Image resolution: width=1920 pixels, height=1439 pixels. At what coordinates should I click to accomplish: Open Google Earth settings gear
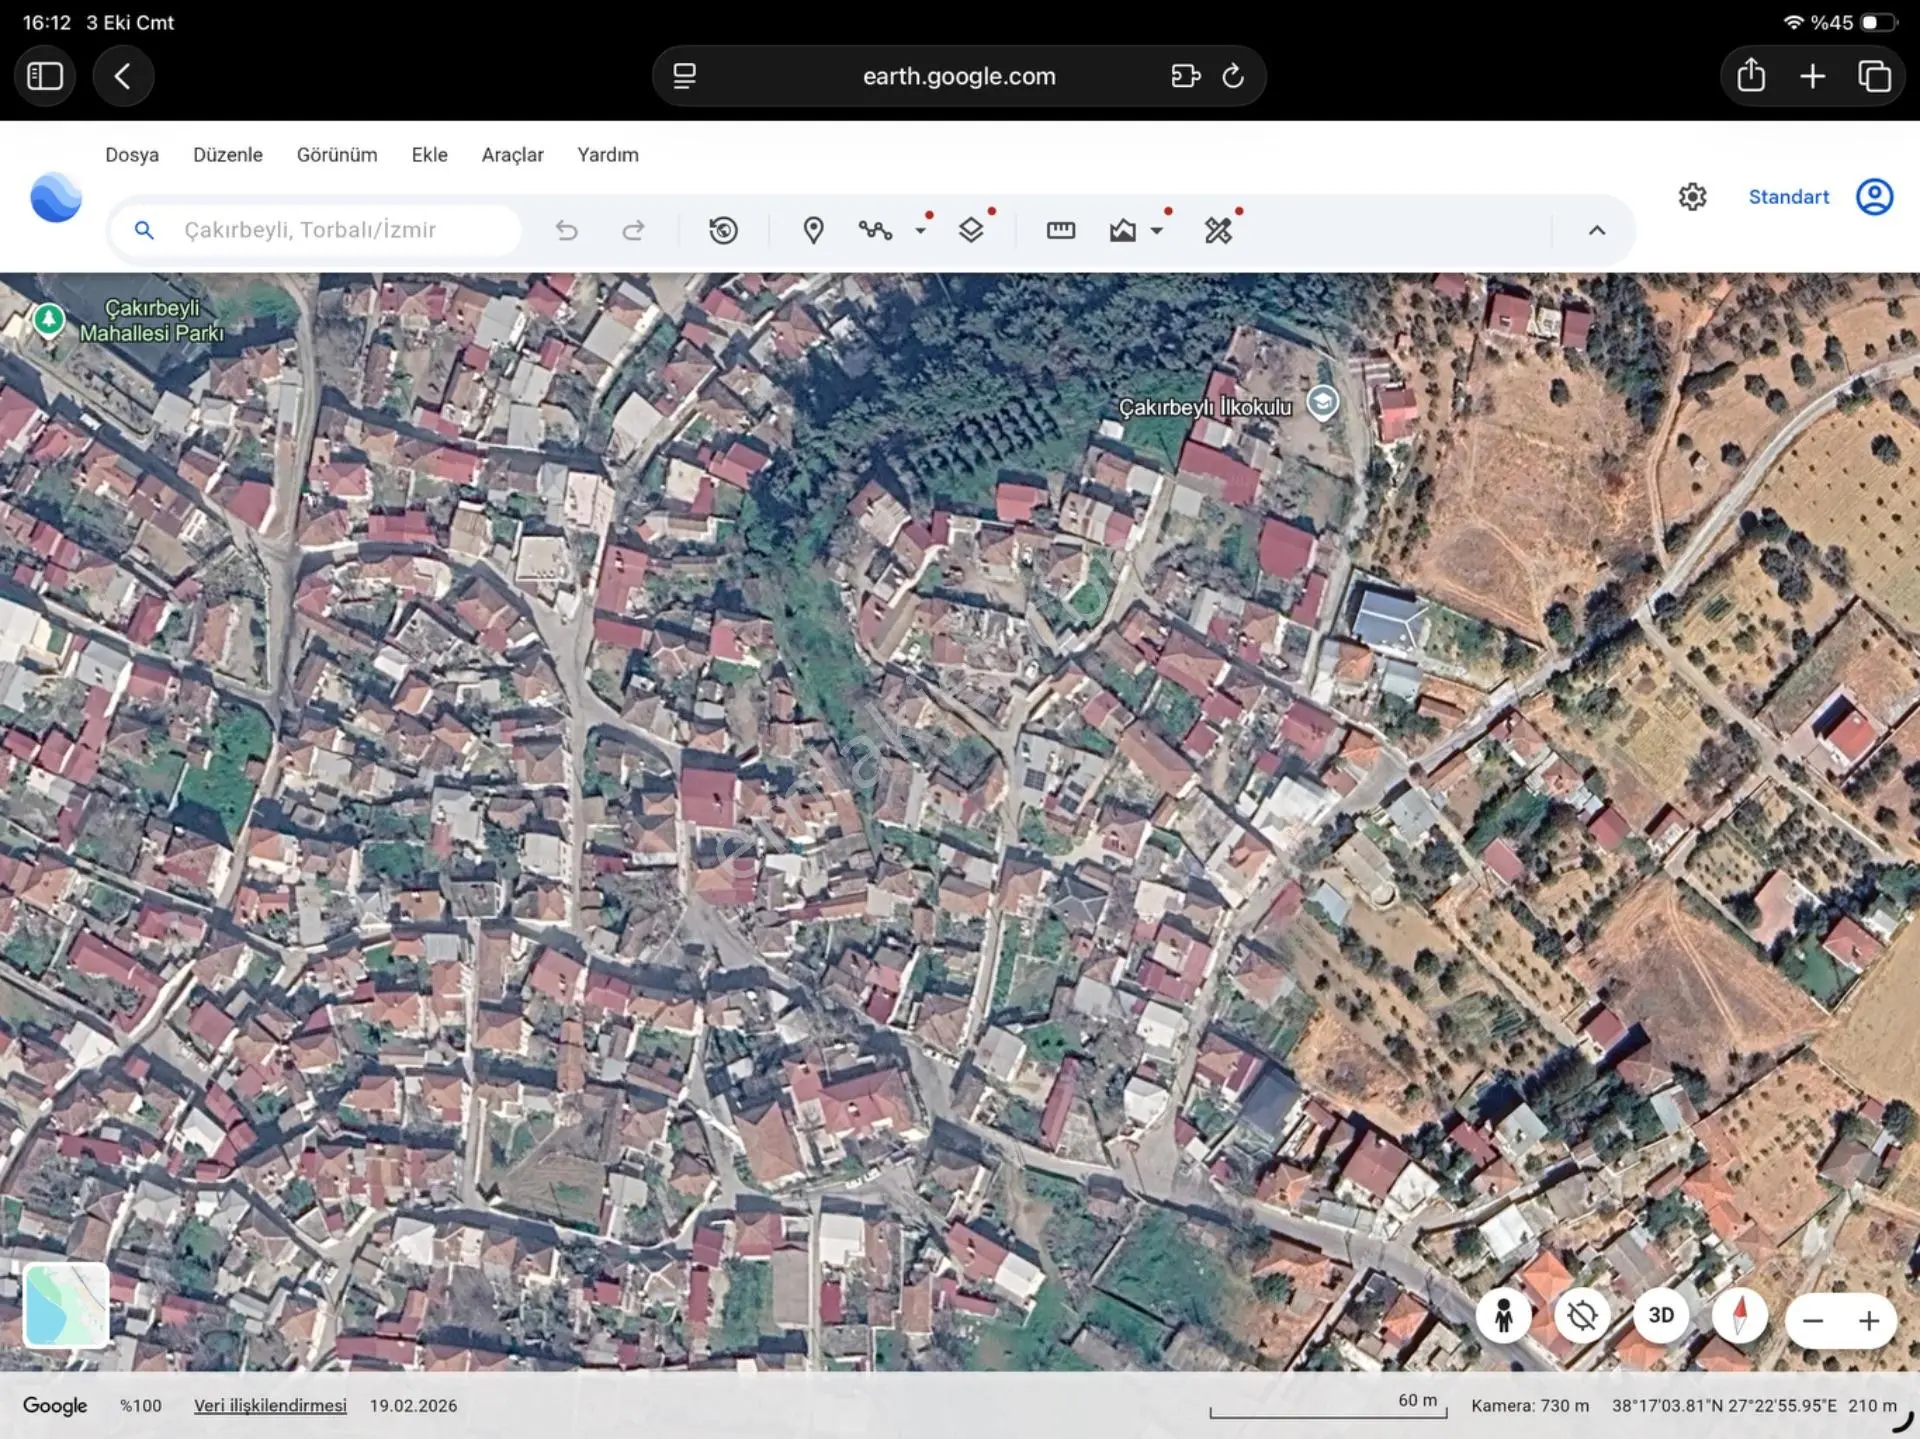point(1692,197)
